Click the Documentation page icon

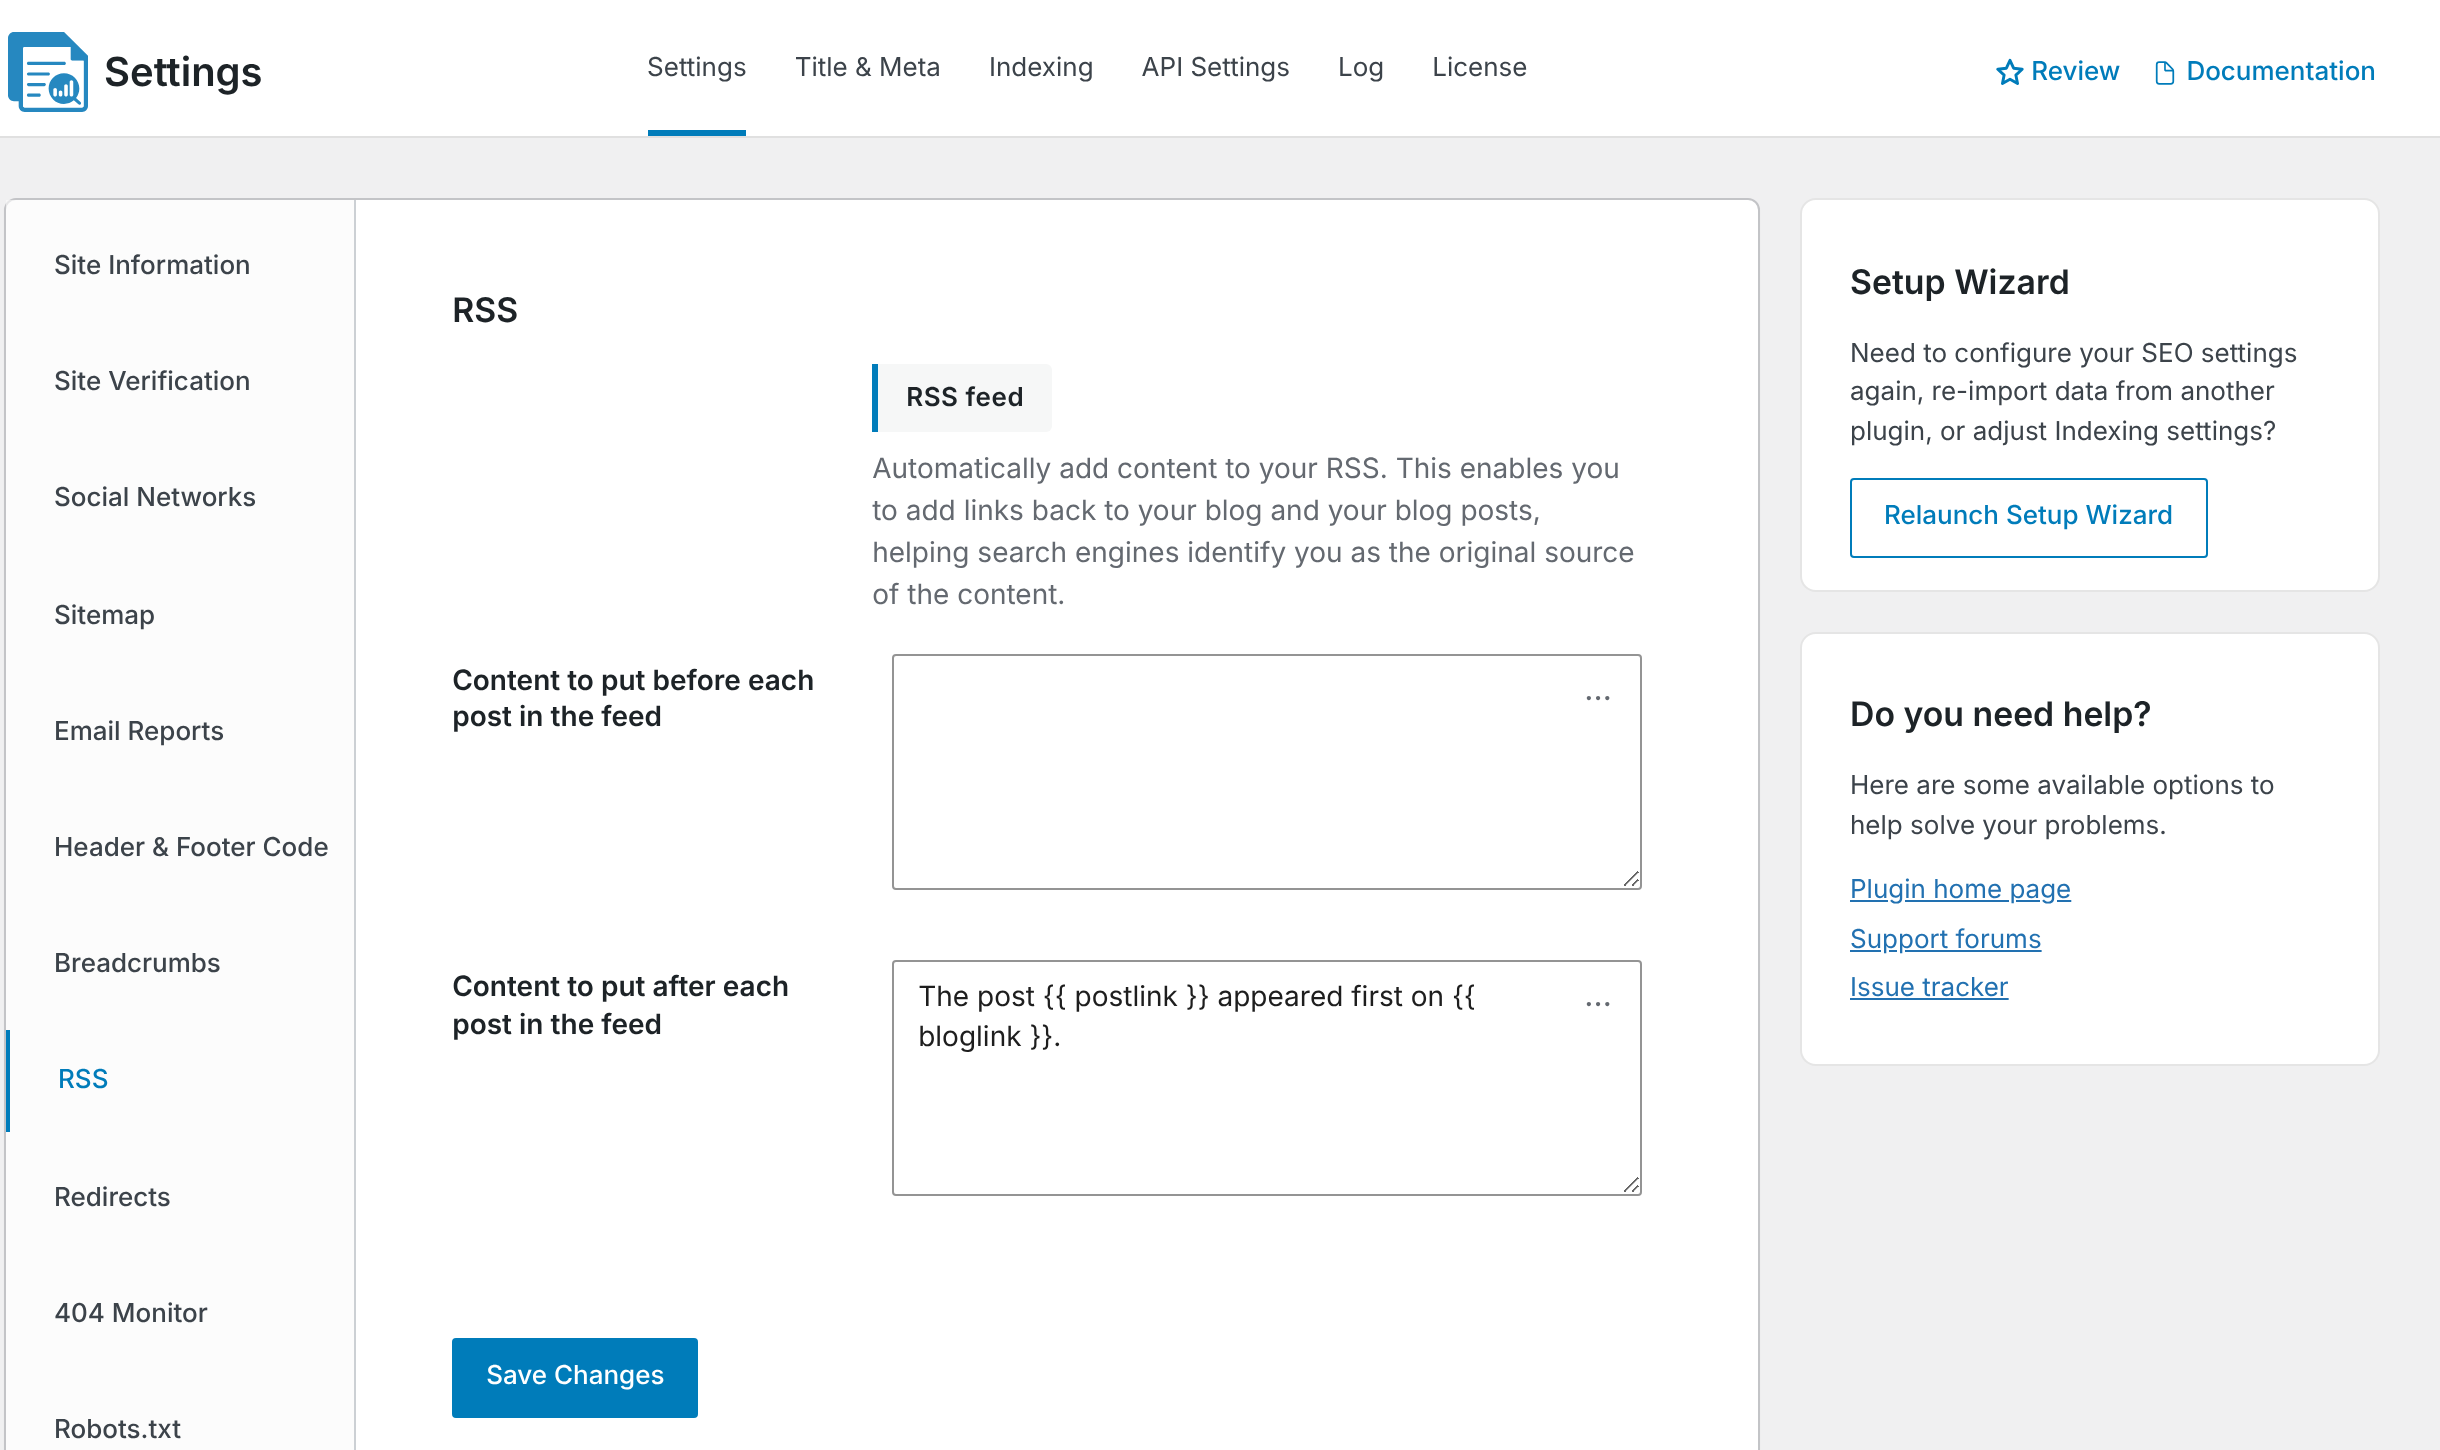tap(2165, 73)
